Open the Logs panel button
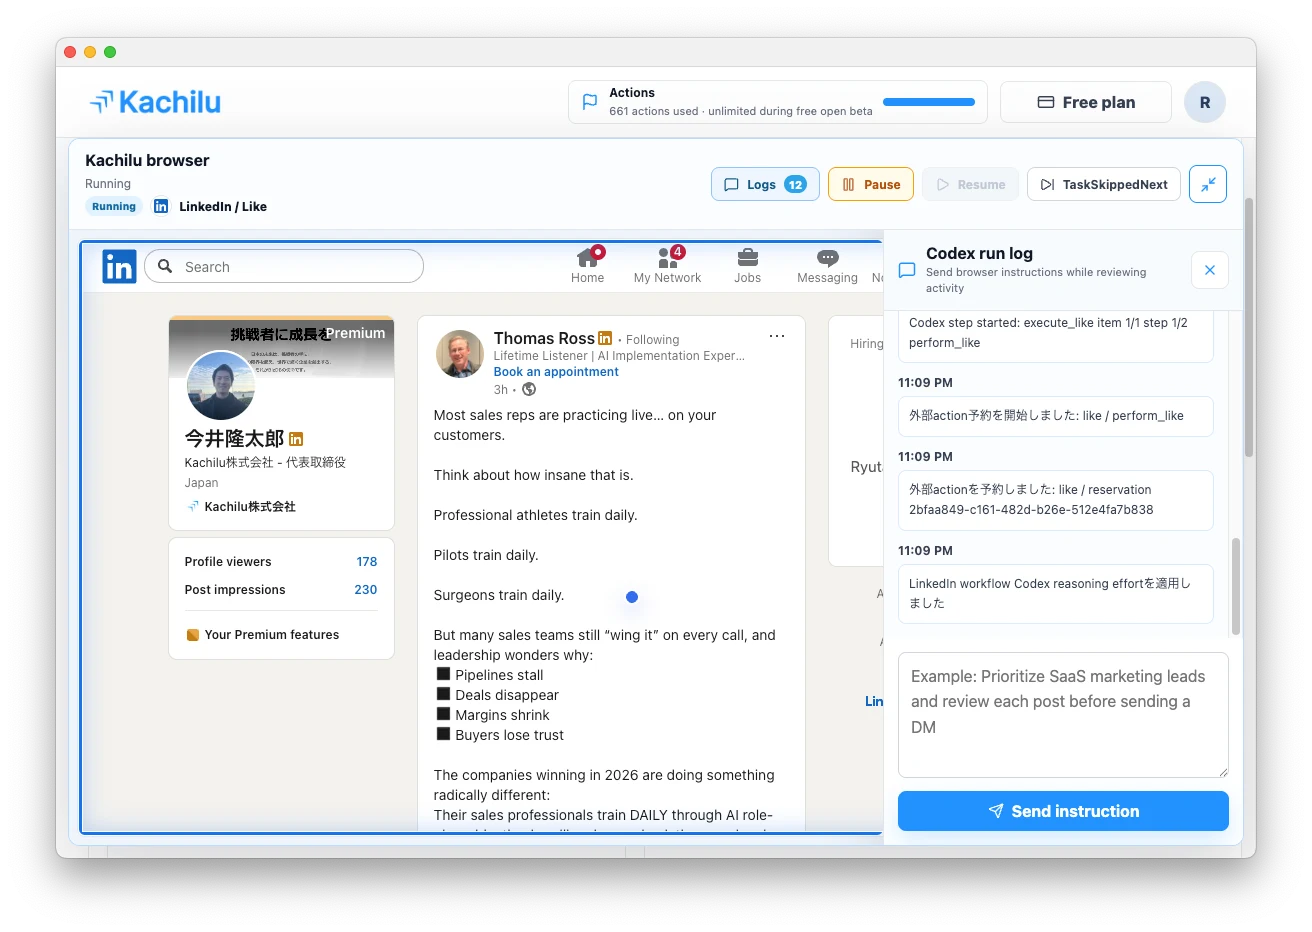Image resolution: width=1312 pixels, height=932 pixels. tap(765, 184)
